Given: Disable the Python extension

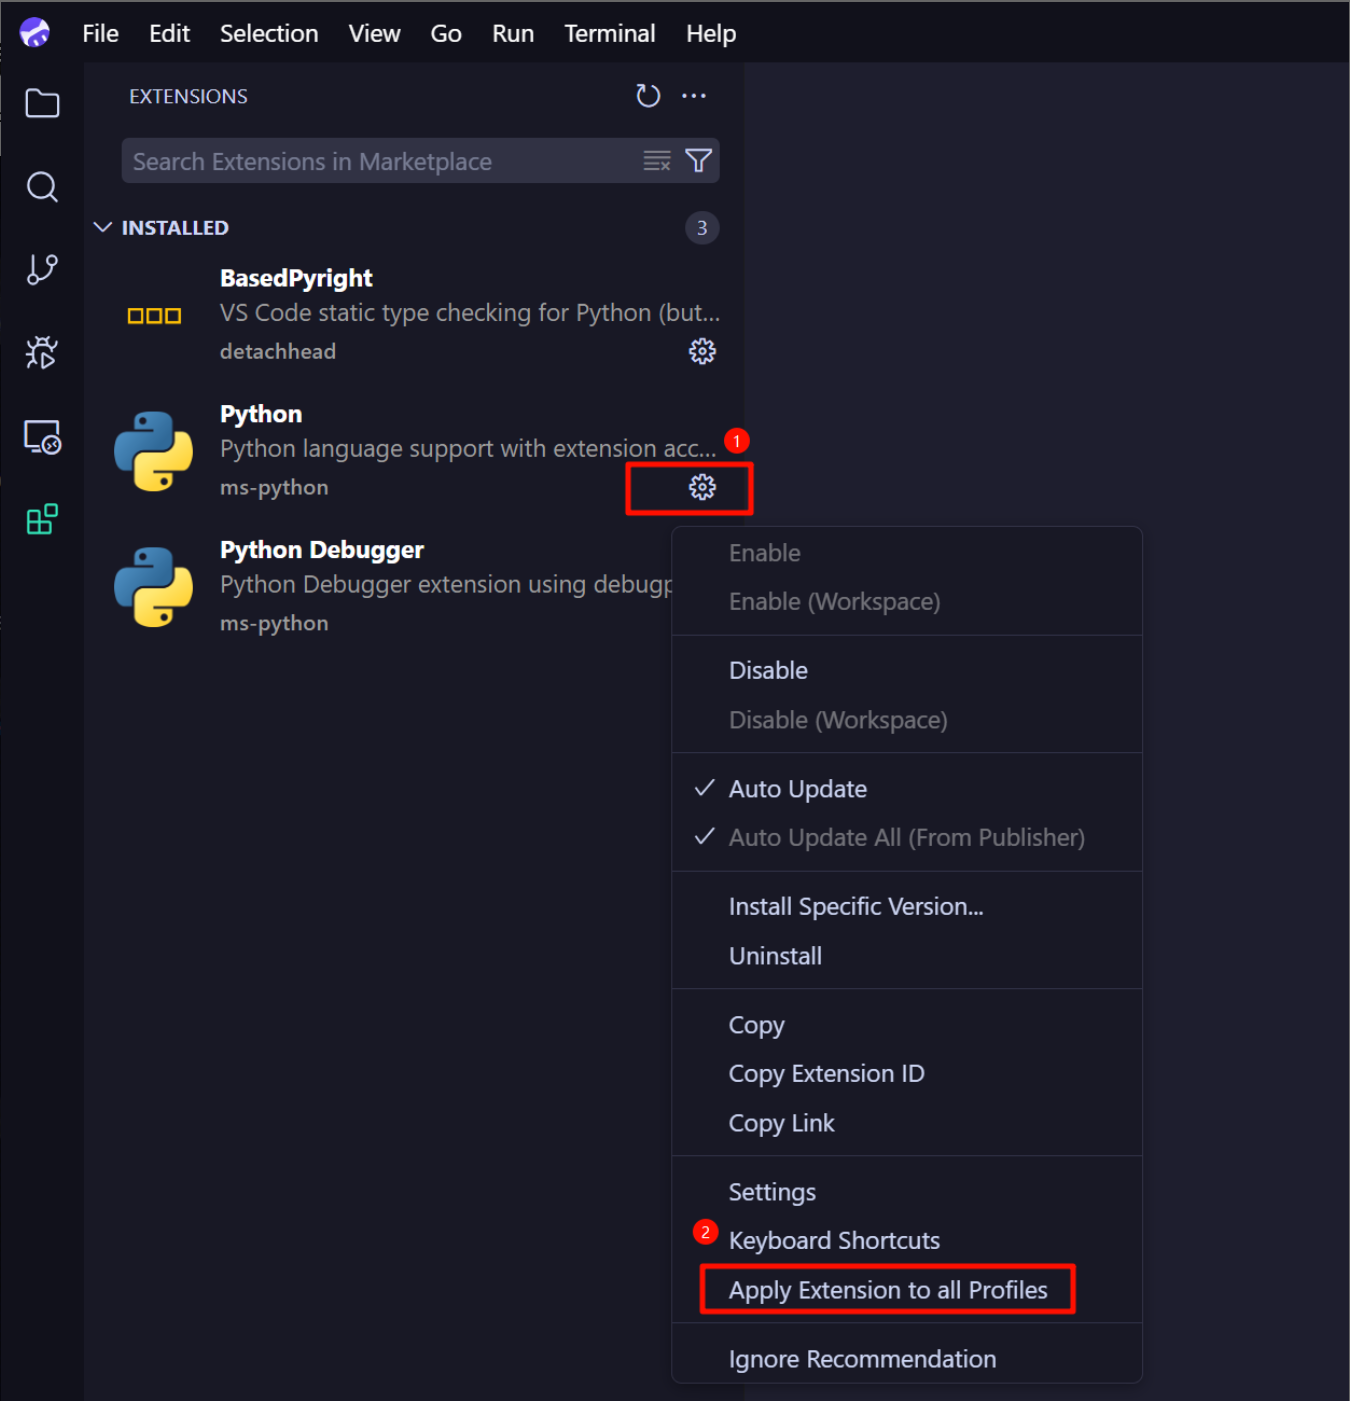Looking at the screenshot, I should click(x=768, y=670).
